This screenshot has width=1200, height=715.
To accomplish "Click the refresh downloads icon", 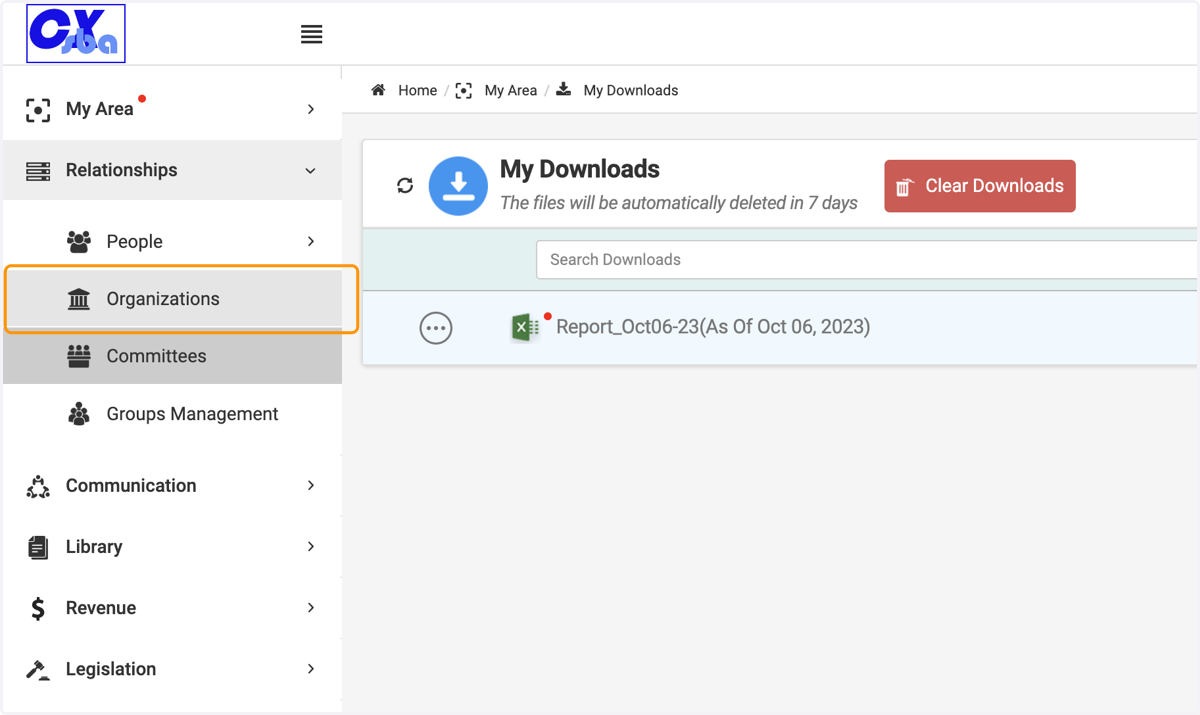I will click(x=405, y=185).
